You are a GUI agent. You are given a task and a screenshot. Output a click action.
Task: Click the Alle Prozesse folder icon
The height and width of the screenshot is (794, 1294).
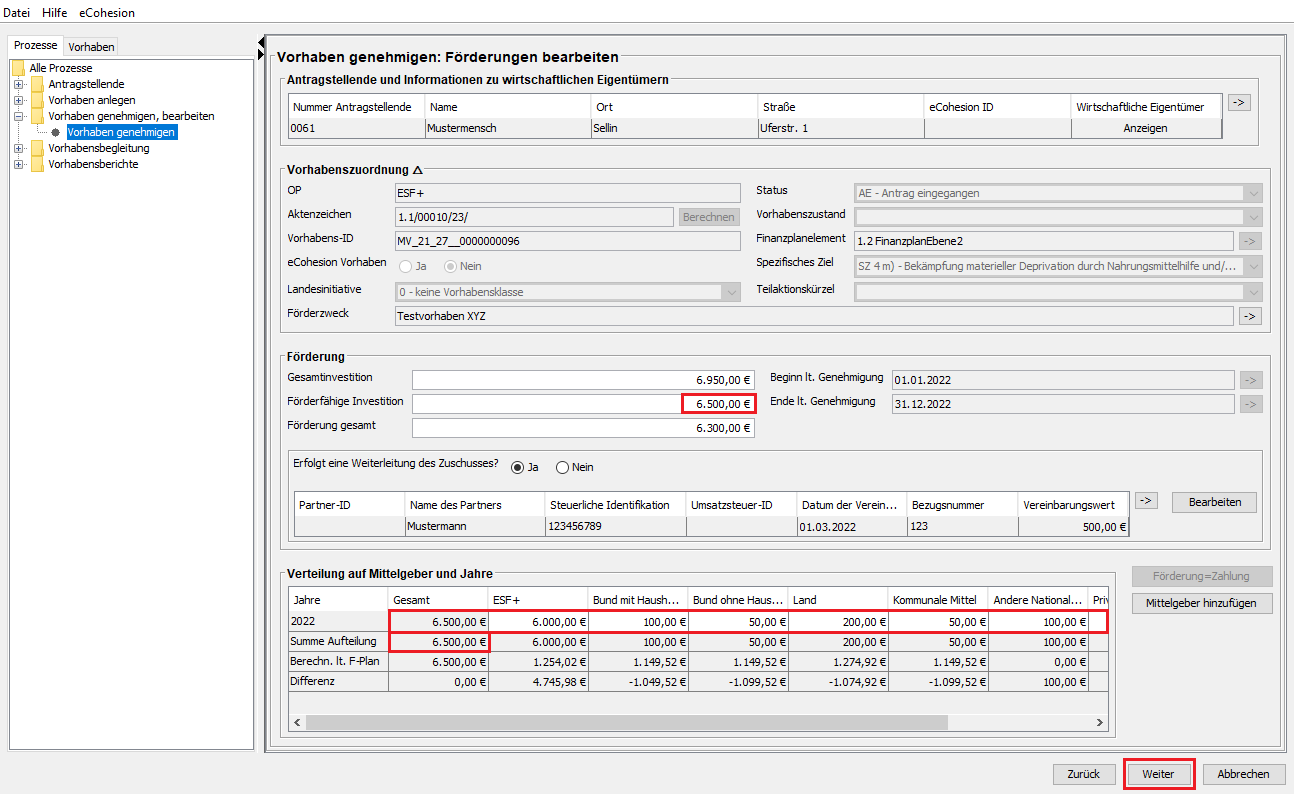point(18,68)
